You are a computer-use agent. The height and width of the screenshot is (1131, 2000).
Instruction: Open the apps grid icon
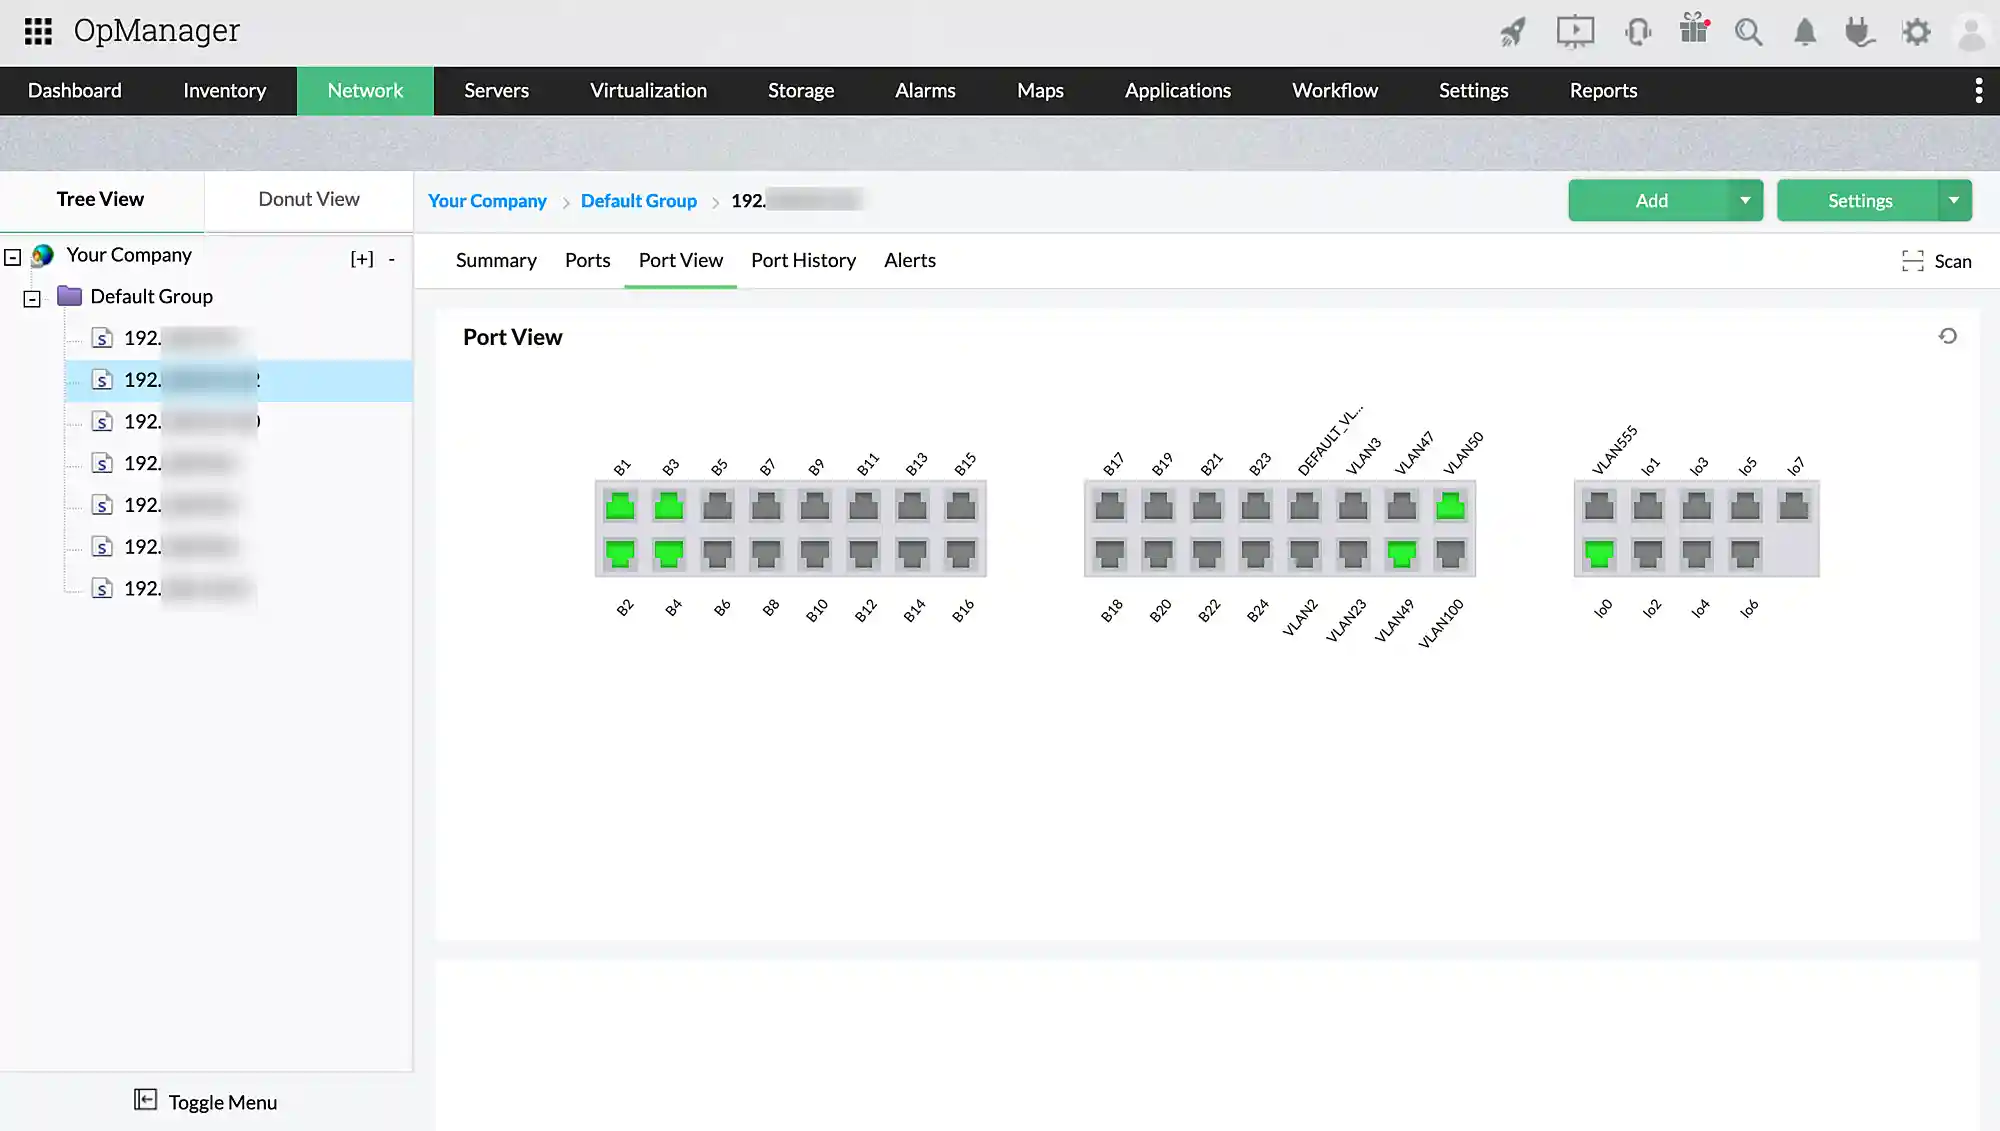pos(38,31)
